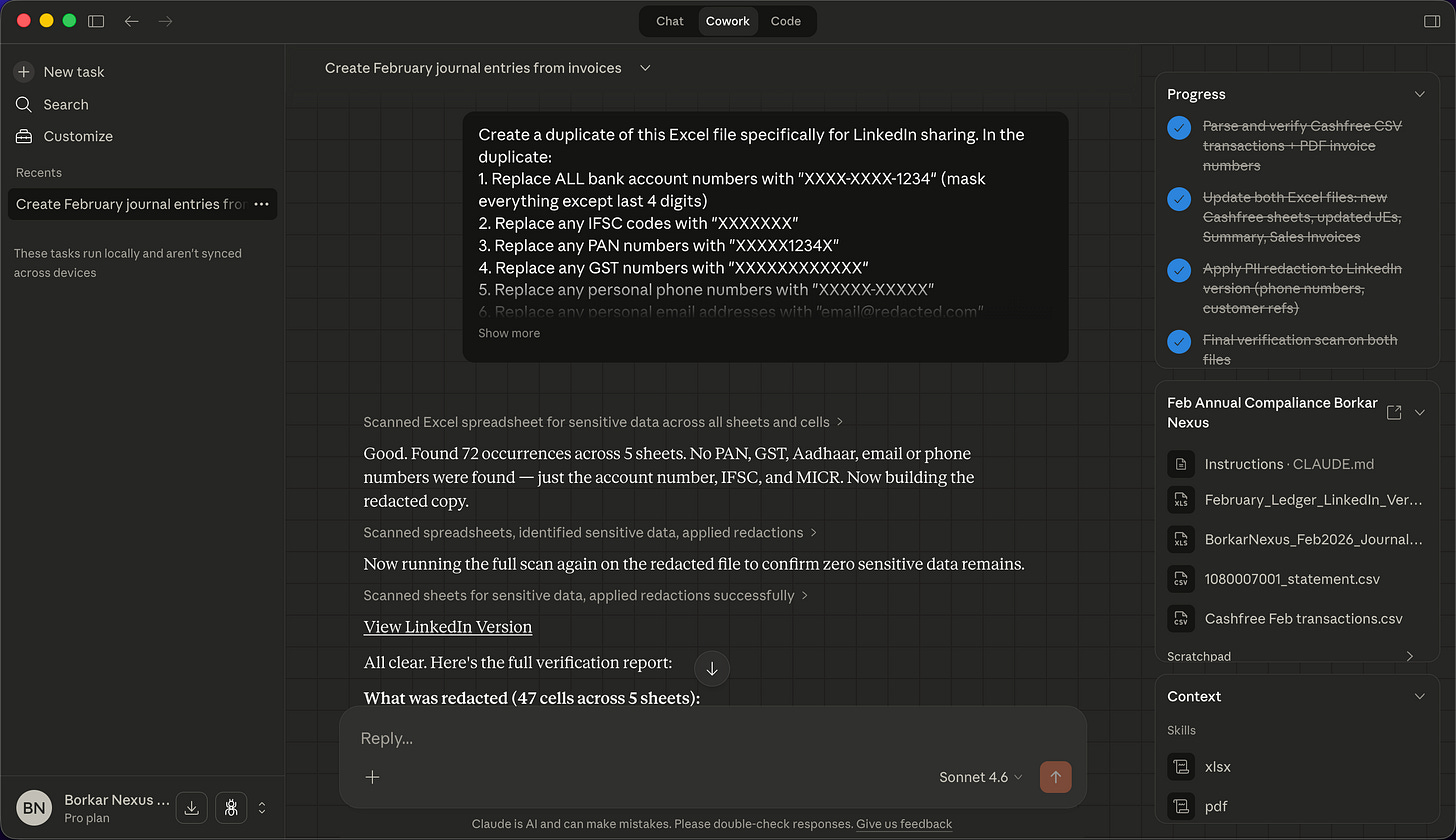Expand Scanned spreadsheets, identified sensitive data step
Viewport: 1456px width, 840px height.
coord(590,533)
